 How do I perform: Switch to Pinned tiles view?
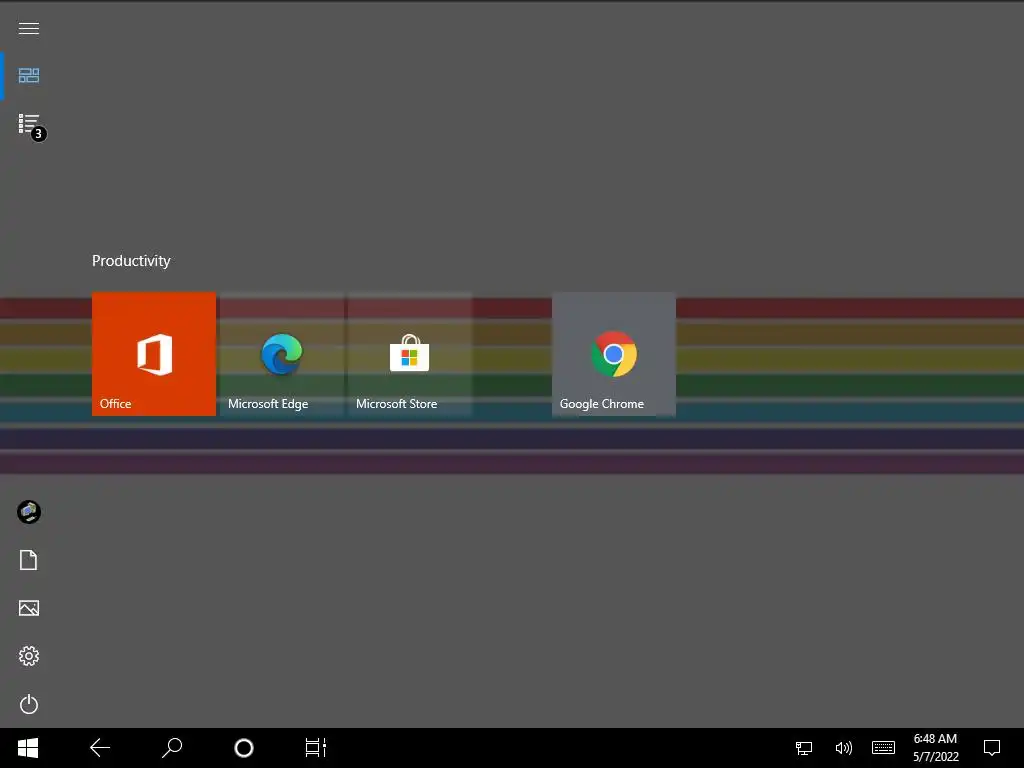coord(29,76)
